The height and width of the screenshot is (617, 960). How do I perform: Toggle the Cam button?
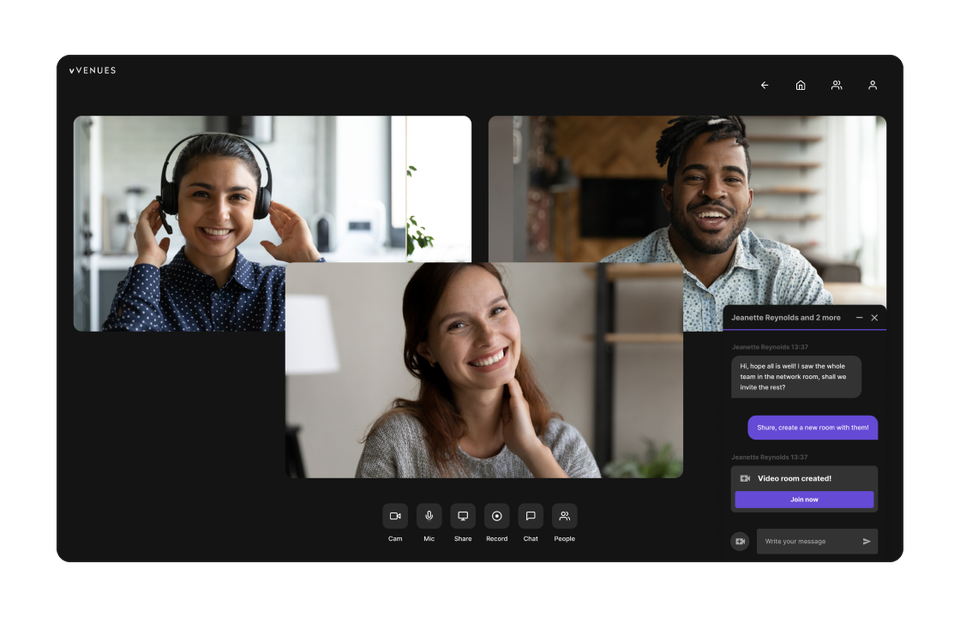click(x=395, y=516)
